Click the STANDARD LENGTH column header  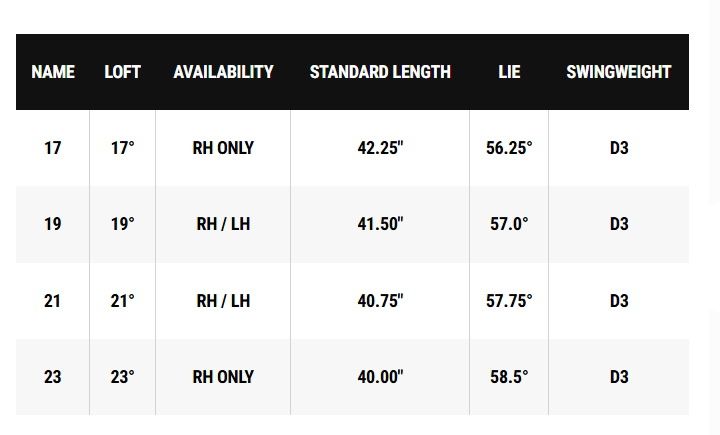point(380,72)
